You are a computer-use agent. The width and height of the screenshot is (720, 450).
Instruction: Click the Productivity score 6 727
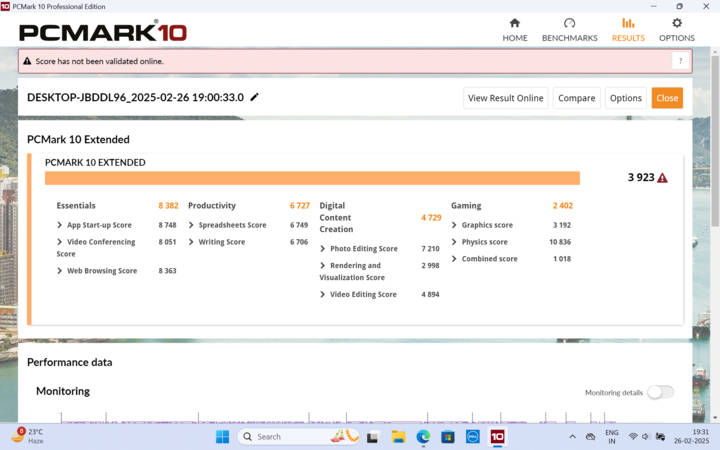(x=300, y=206)
